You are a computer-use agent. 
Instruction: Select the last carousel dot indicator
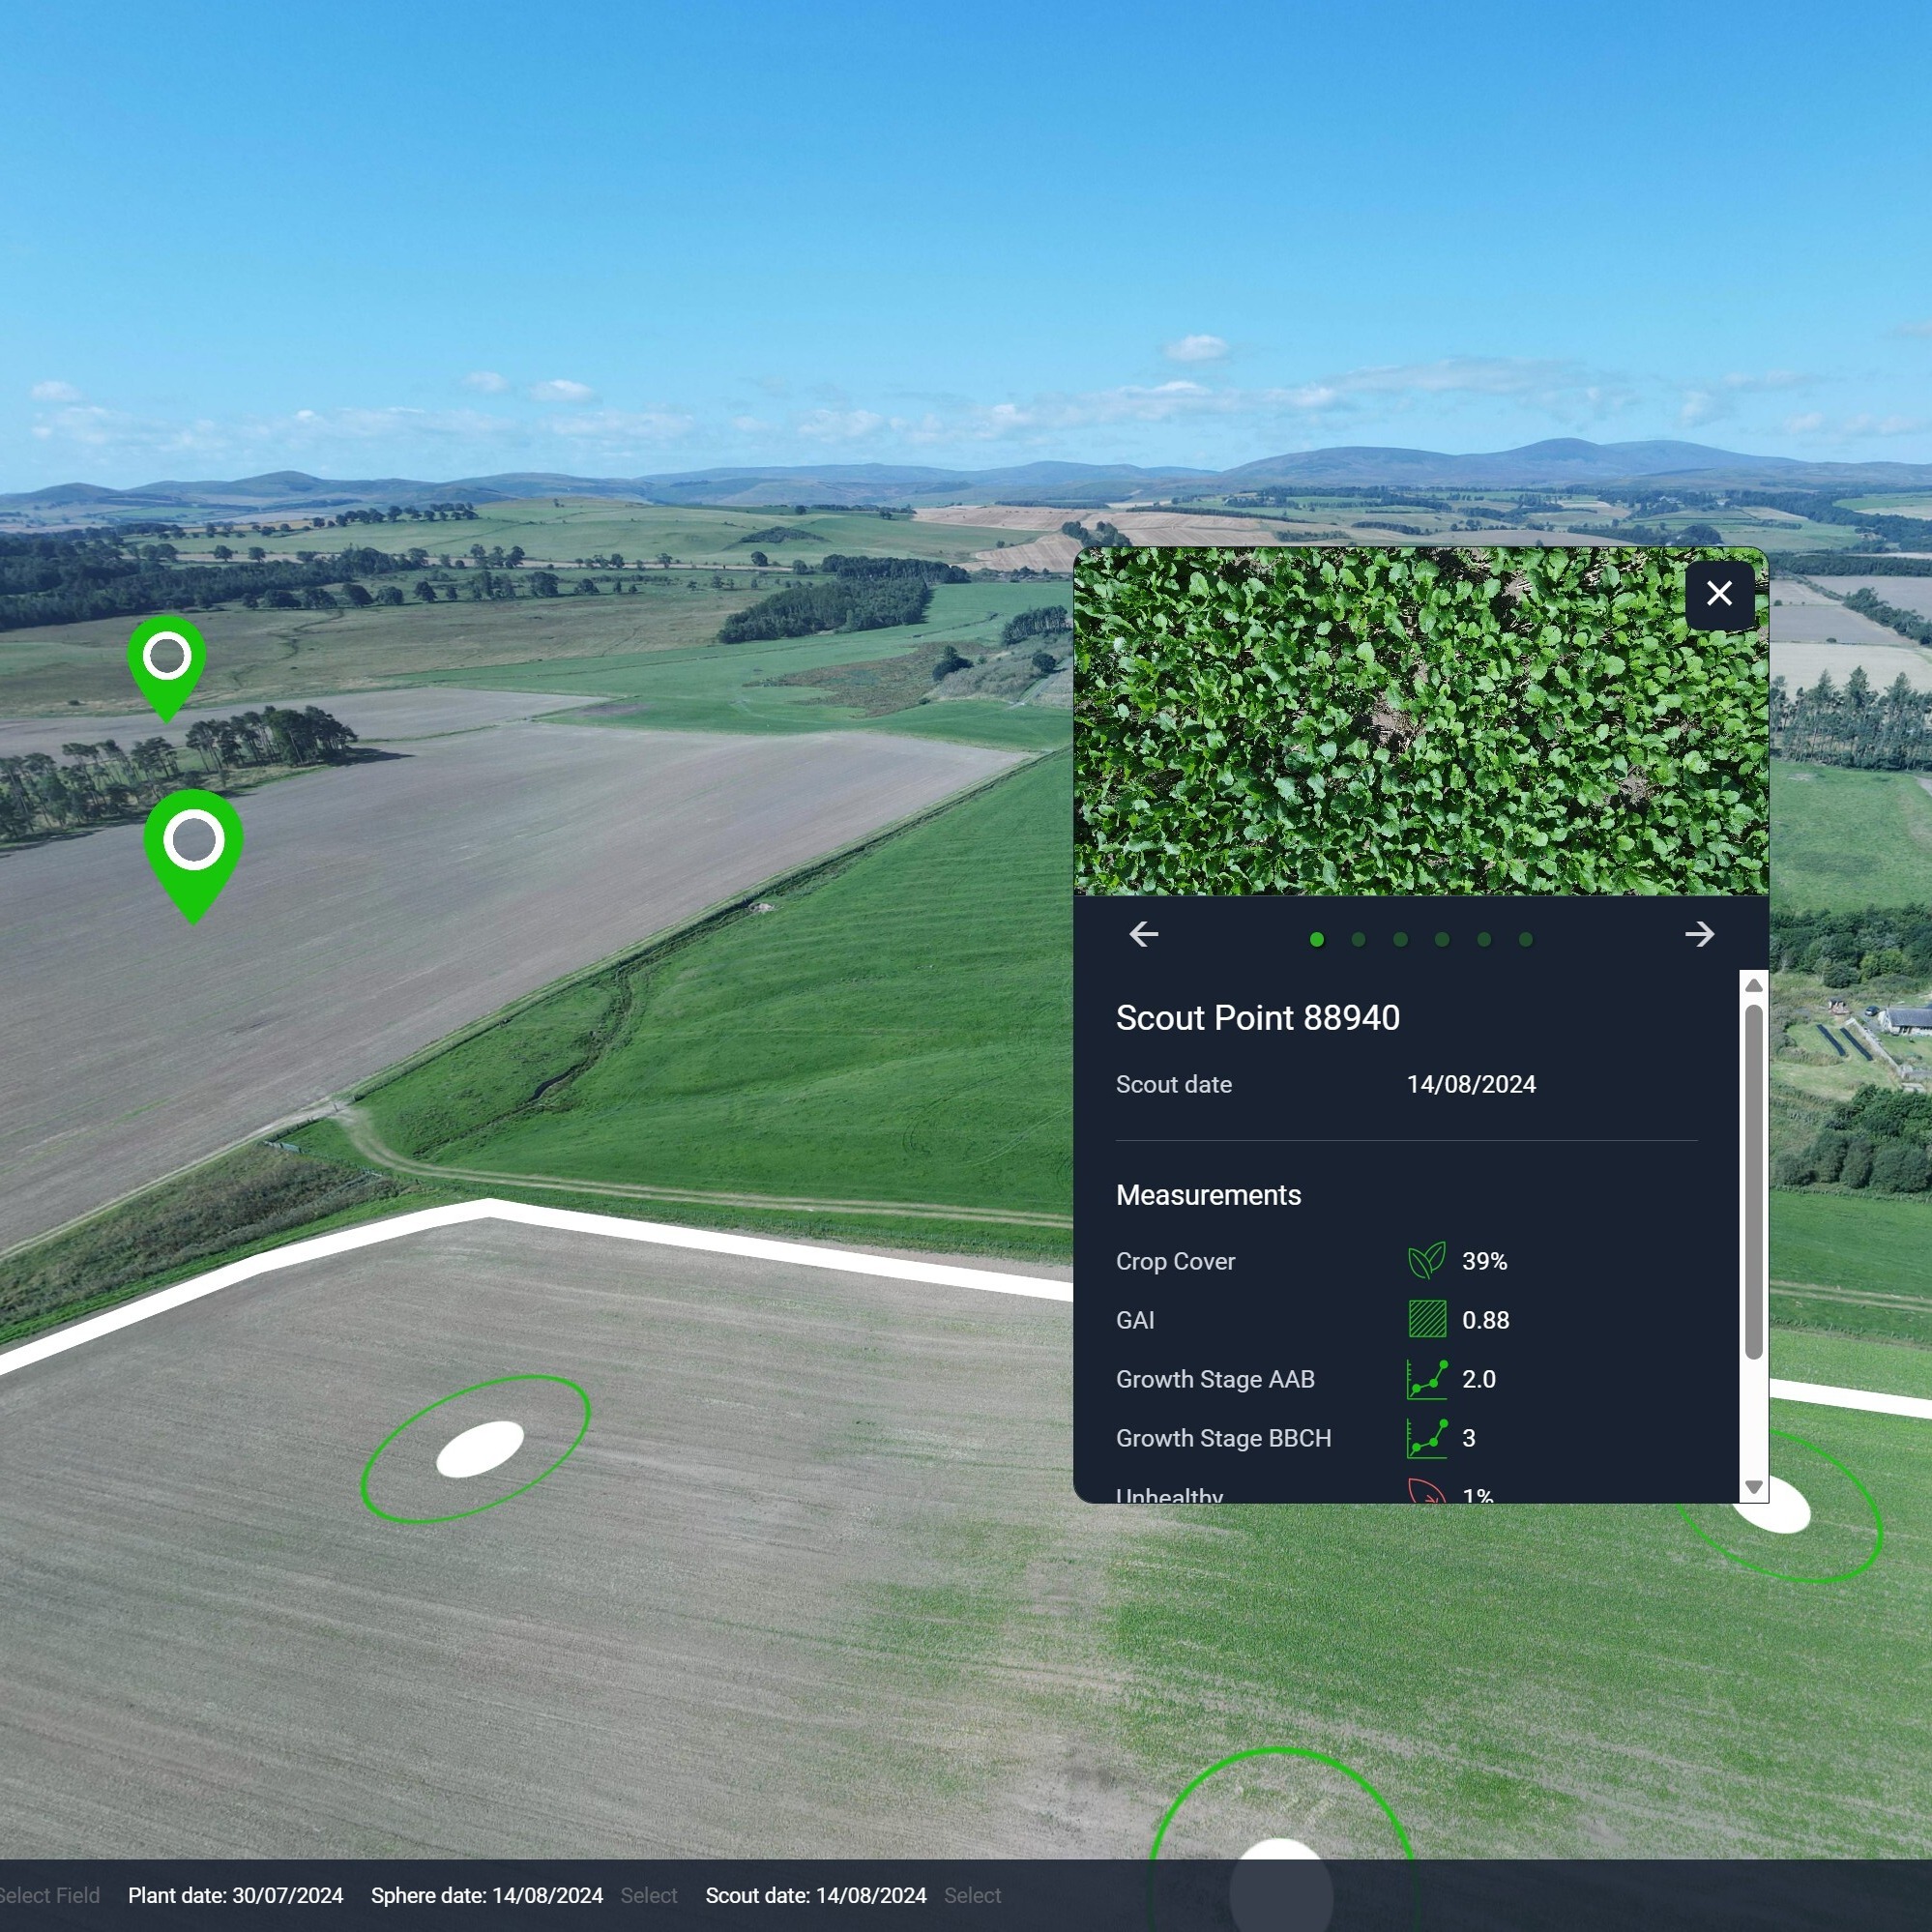[1525, 939]
